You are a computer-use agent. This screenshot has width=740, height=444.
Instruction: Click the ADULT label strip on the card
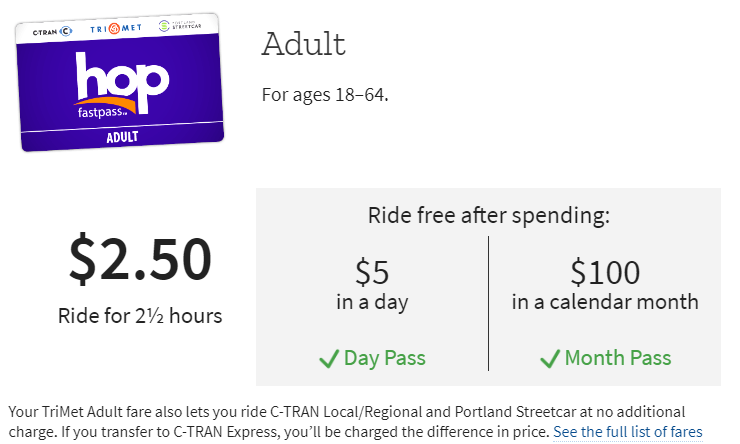122,137
